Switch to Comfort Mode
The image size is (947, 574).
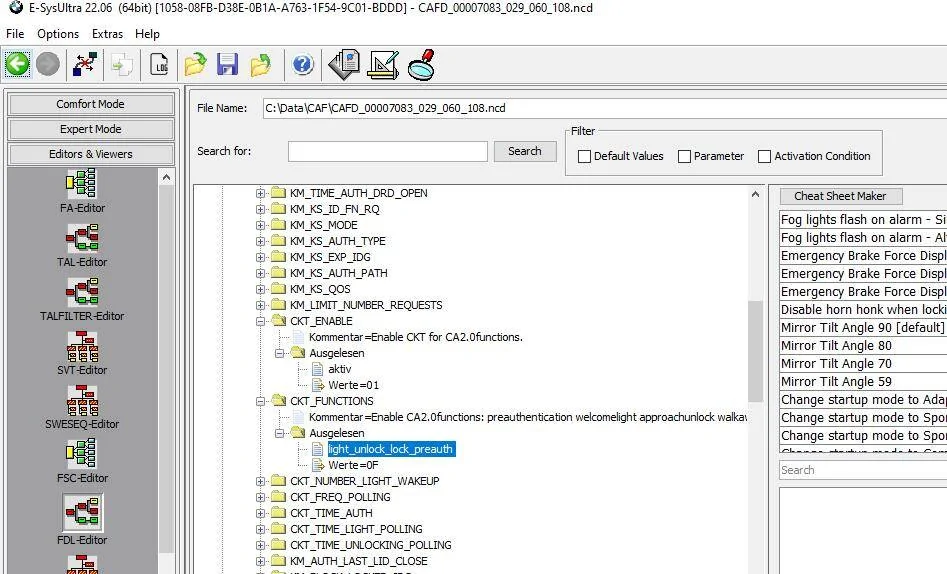(91, 104)
